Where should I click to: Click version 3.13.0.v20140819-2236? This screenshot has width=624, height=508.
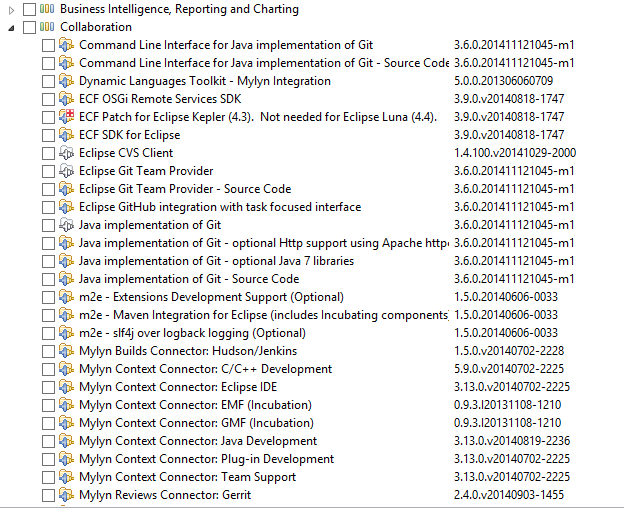point(512,441)
